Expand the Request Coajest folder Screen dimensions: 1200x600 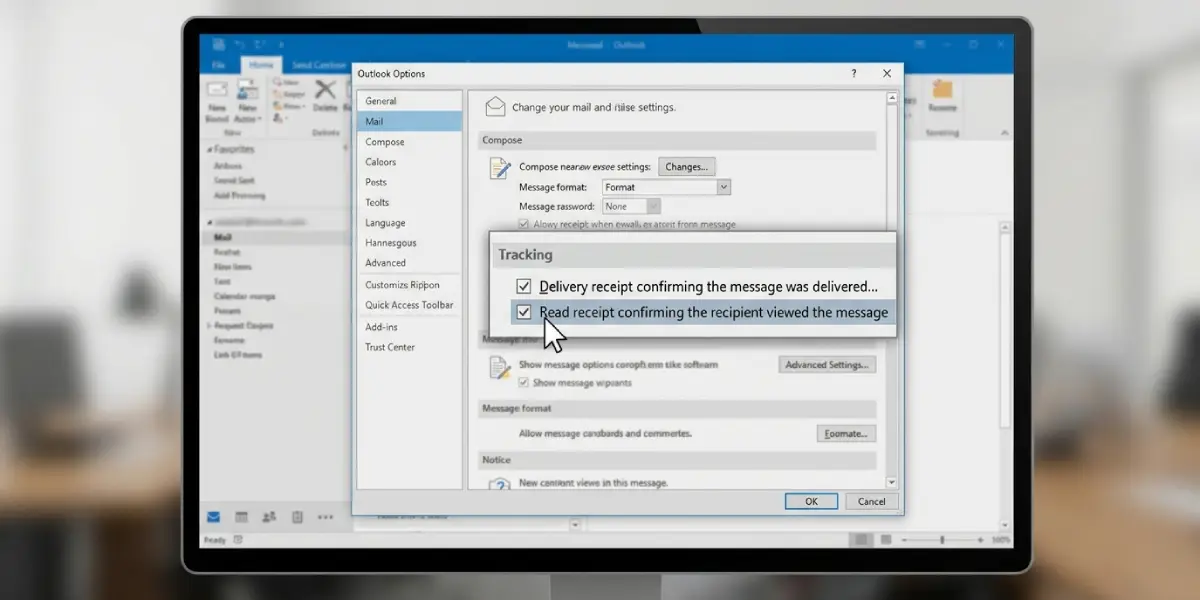[208, 326]
